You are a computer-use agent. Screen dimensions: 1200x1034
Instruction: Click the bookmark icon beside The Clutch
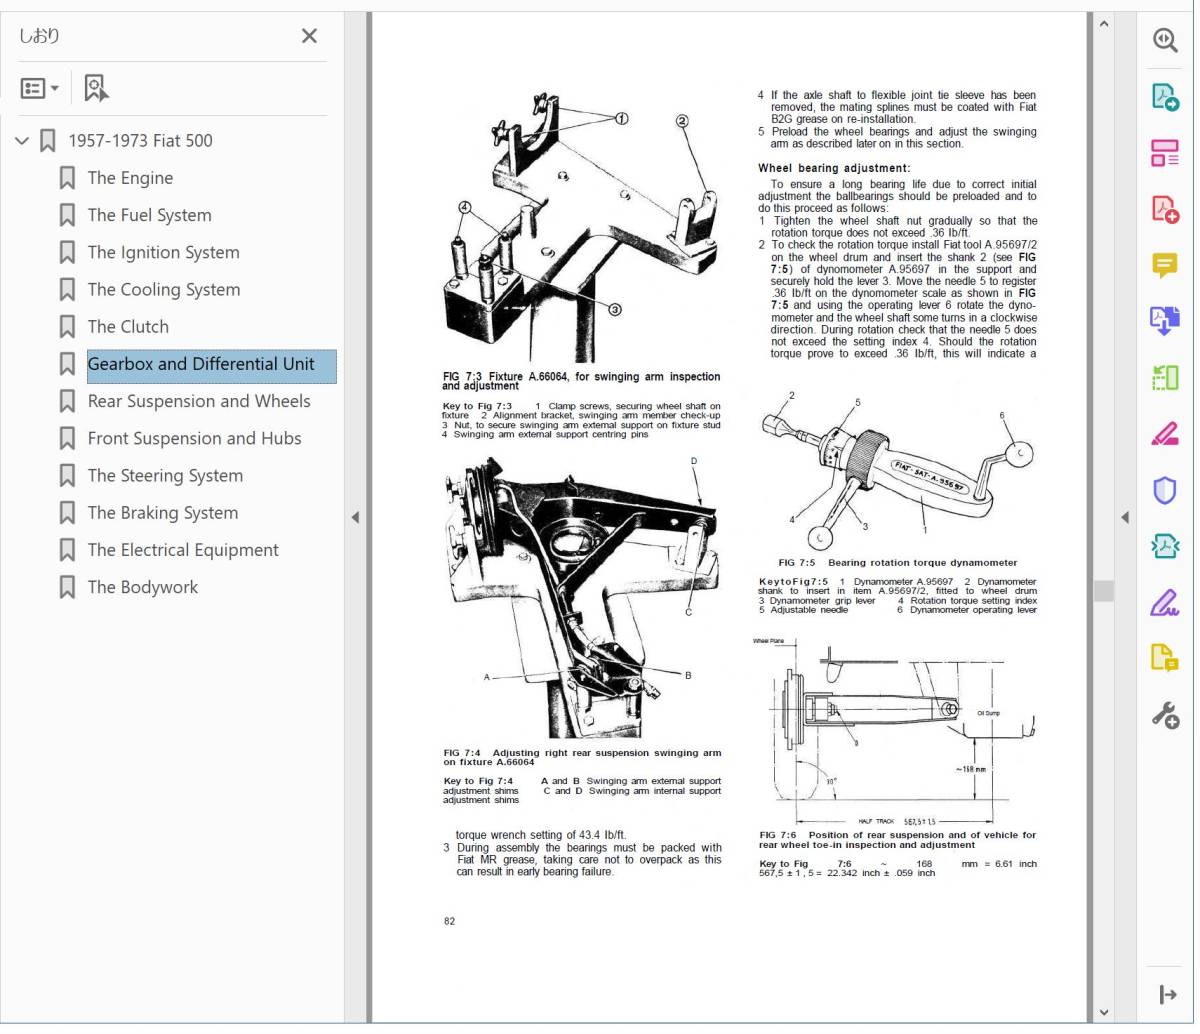click(67, 327)
